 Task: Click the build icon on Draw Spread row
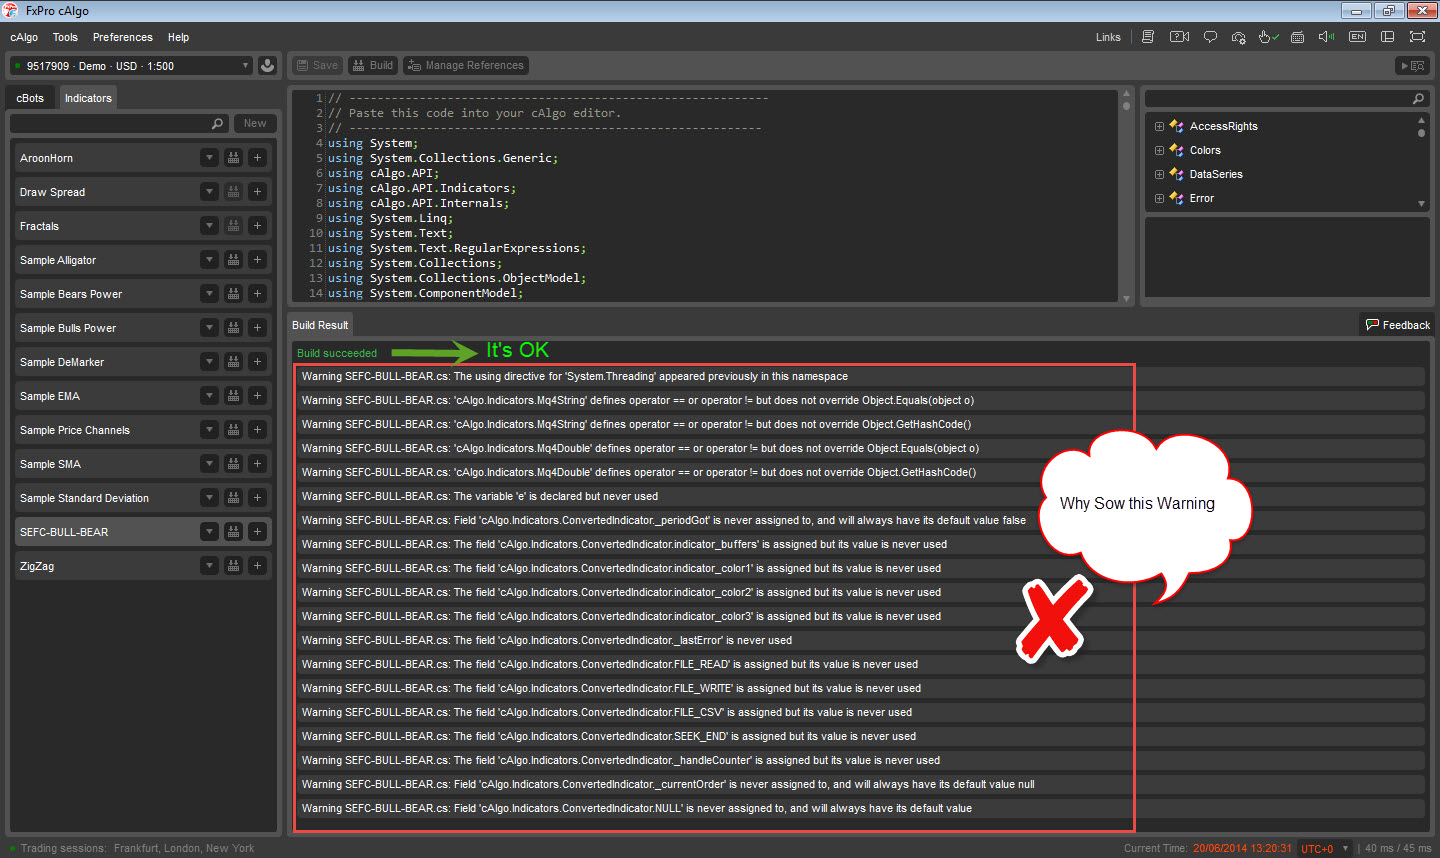pyautogui.click(x=233, y=192)
